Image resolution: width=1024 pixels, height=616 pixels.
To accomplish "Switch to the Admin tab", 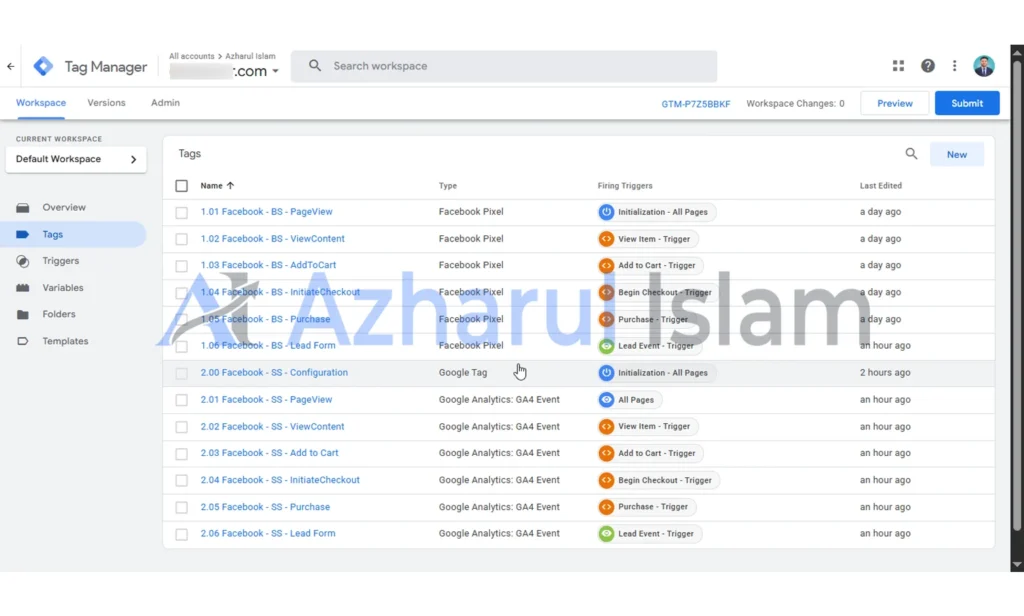I will (x=165, y=103).
